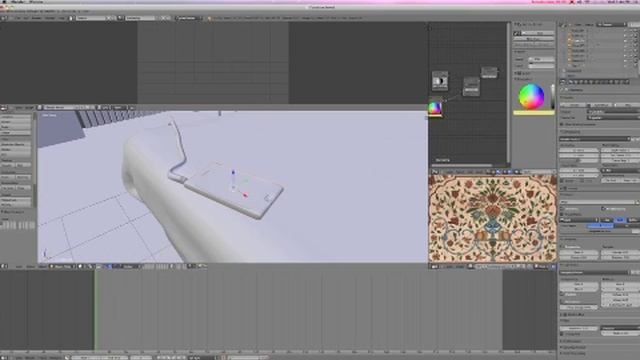Open the Window menu in macOS menu bar

[x=37, y=2]
